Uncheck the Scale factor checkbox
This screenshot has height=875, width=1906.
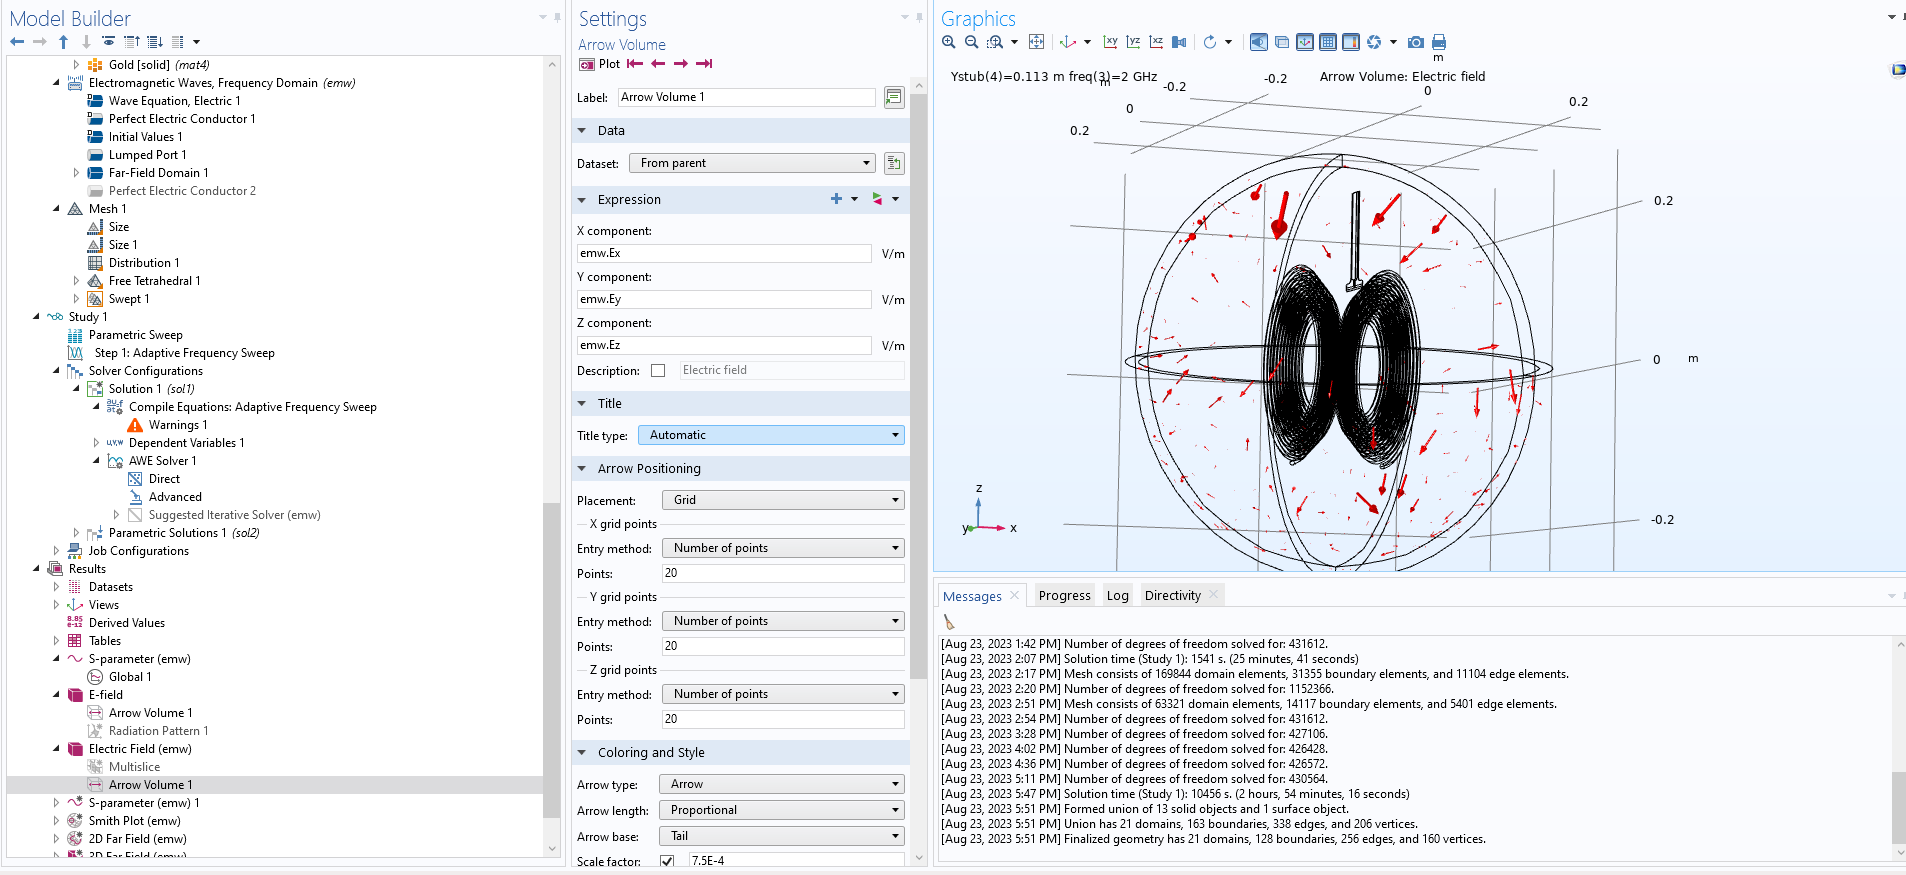[667, 861]
